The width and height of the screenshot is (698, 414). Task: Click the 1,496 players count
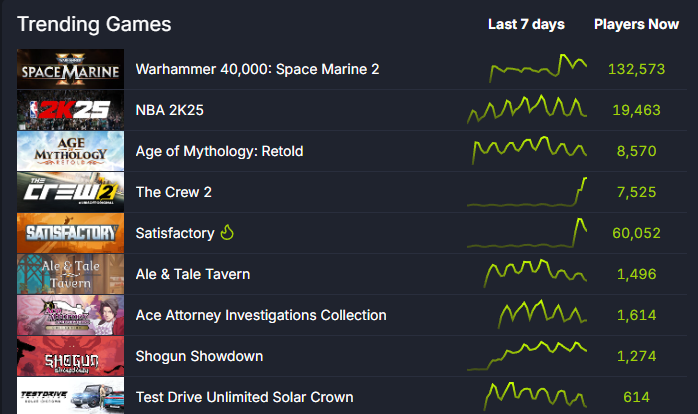(x=637, y=274)
